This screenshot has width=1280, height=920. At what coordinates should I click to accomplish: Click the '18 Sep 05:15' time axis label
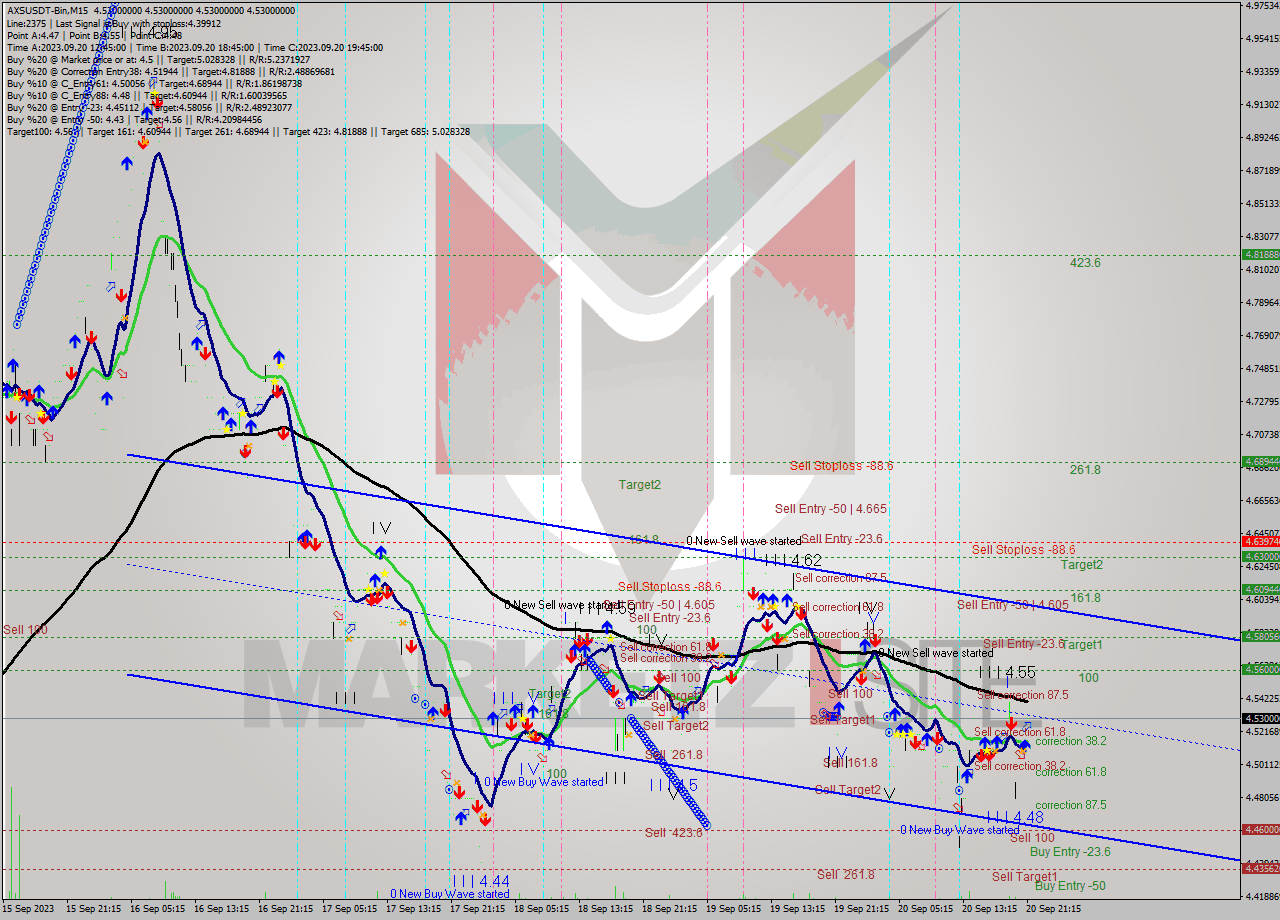click(542, 910)
